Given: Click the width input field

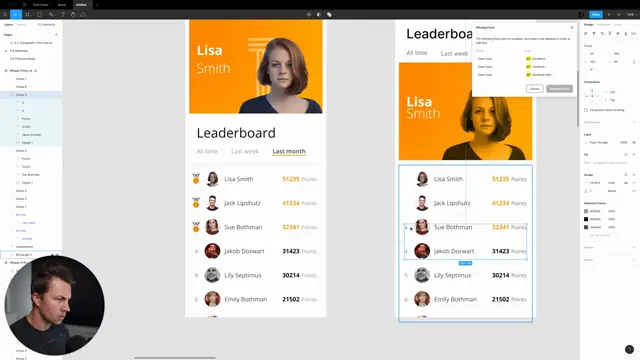Looking at the screenshot, I should [x=594, y=62].
